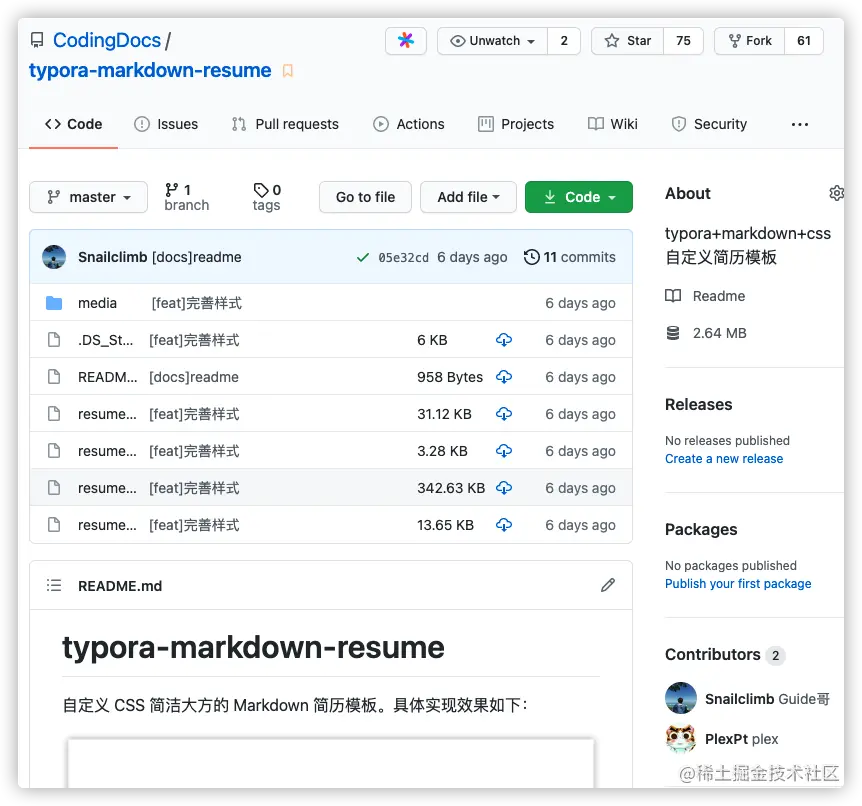Click Readme link in About section
862x806 pixels.
[719, 296]
